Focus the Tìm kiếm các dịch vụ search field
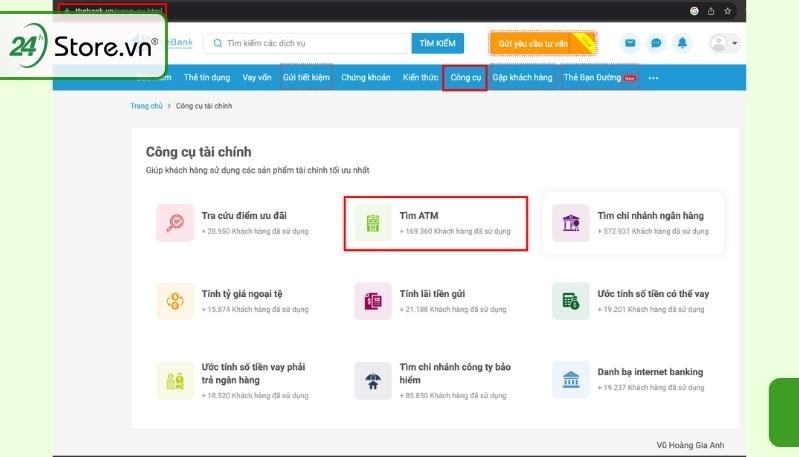The height and width of the screenshot is (457, 799). pyautogui.click(x=307, y=43)
